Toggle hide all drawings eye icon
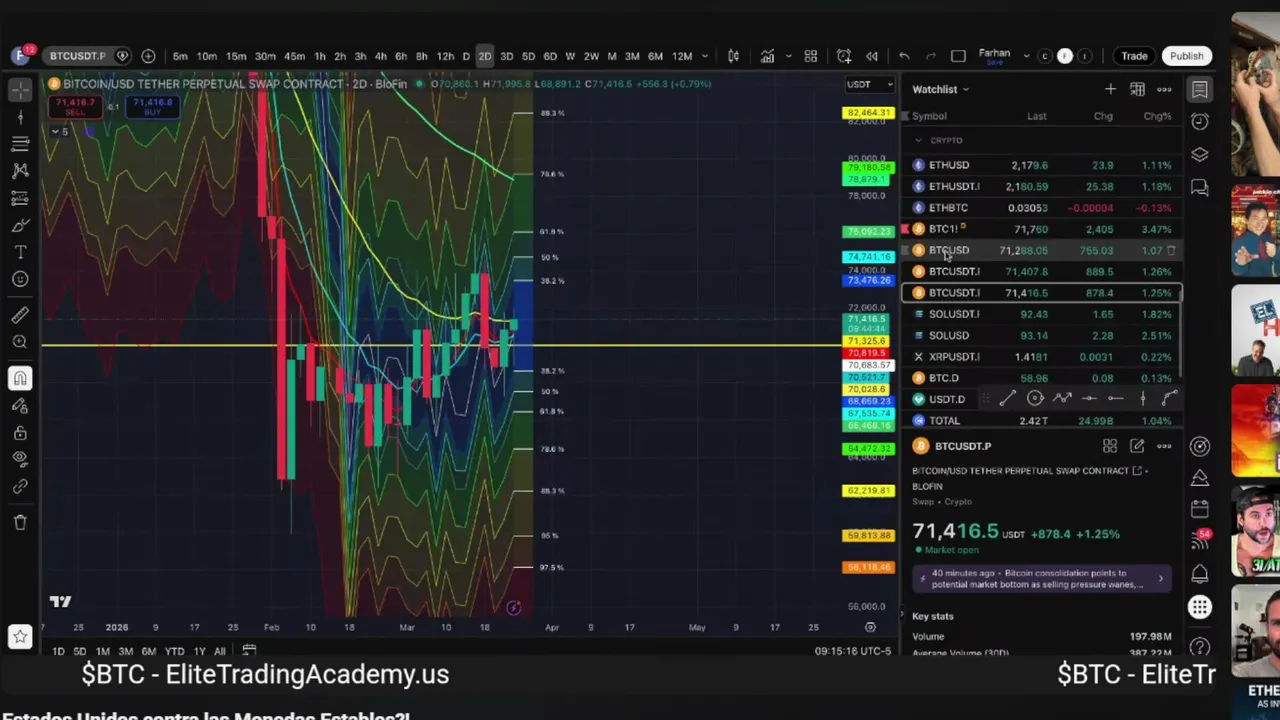Screen dimensions: 1280x720 (20, 459)
